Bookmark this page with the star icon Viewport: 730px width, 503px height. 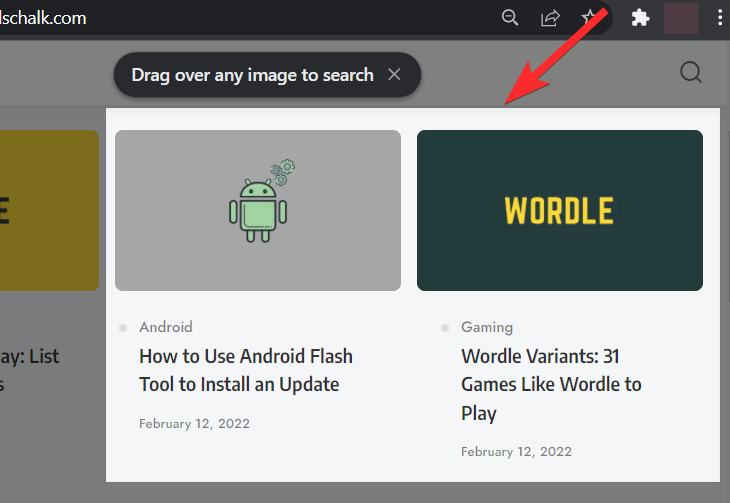pyautogui.click(x=590, y=17)
